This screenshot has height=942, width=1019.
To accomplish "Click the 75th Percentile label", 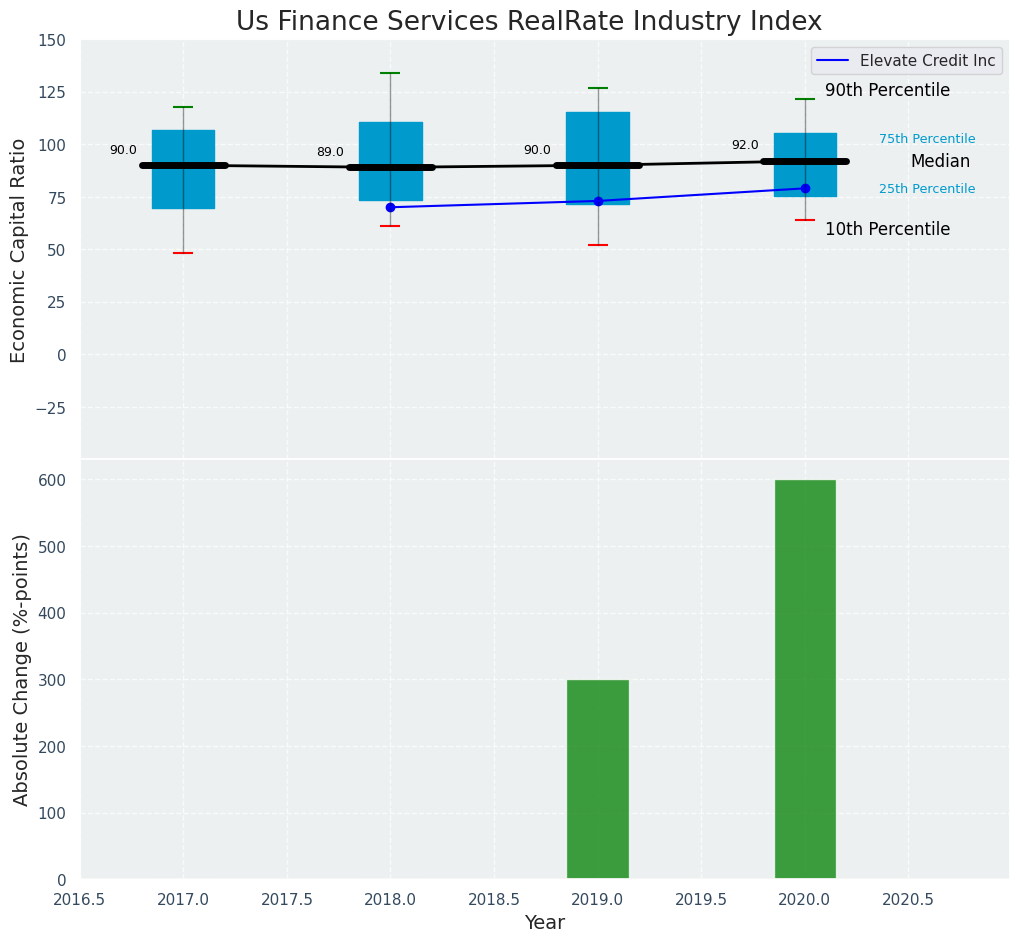I will (x=927, y=139).
